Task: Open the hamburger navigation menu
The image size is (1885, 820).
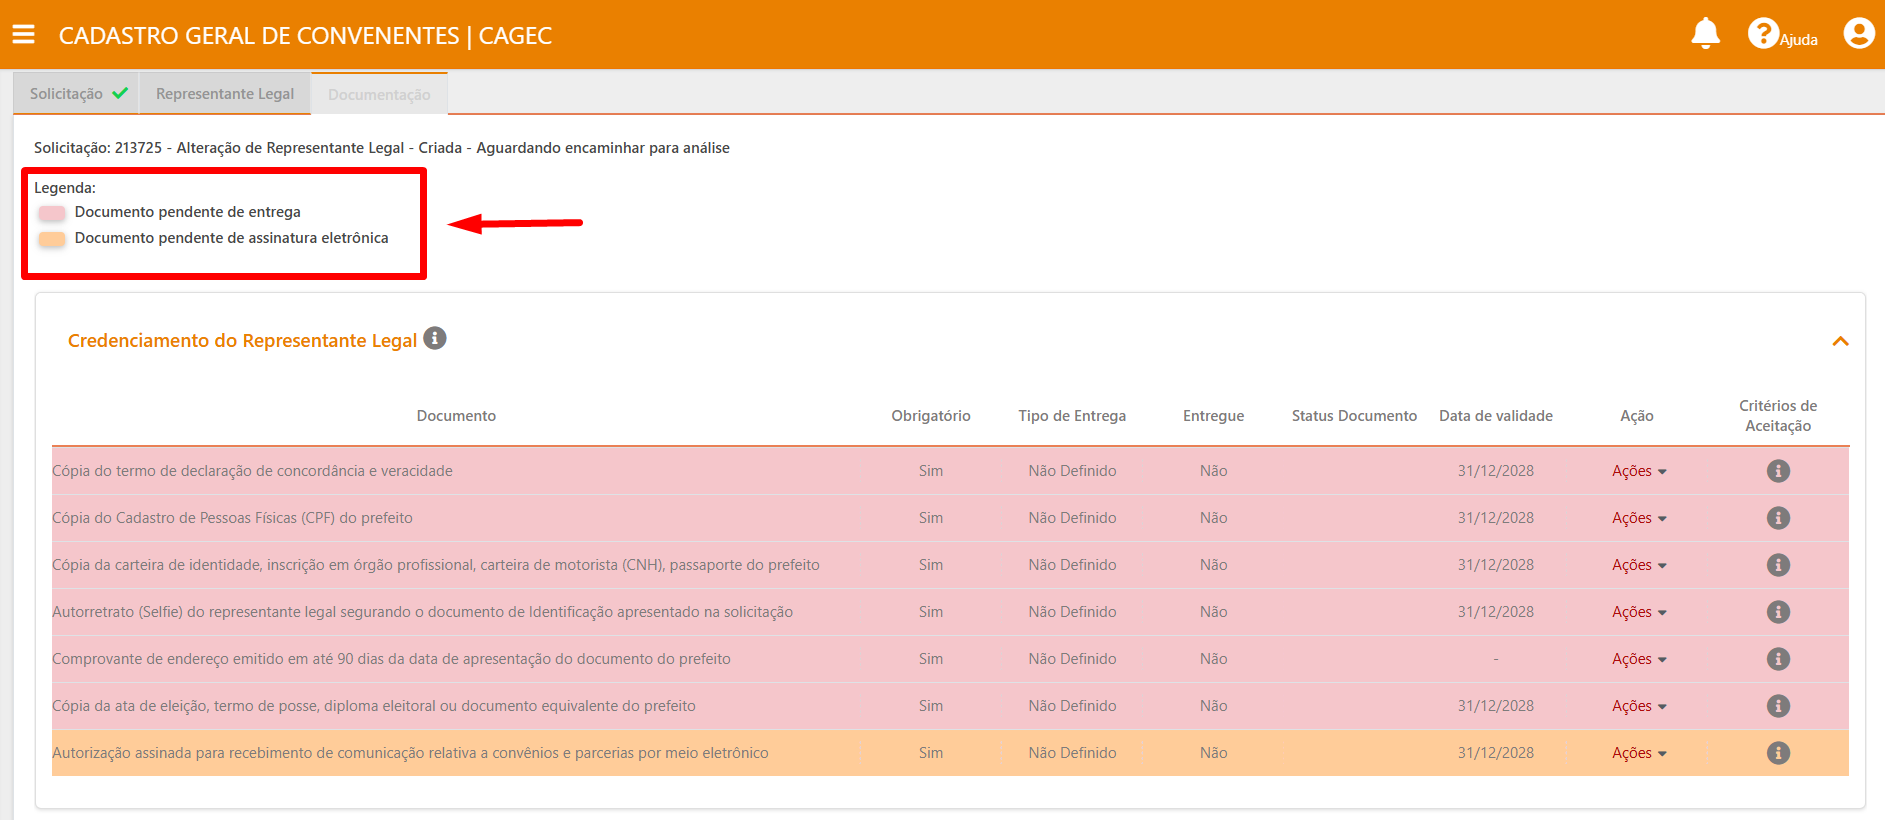Action: [x=23, y=35]
